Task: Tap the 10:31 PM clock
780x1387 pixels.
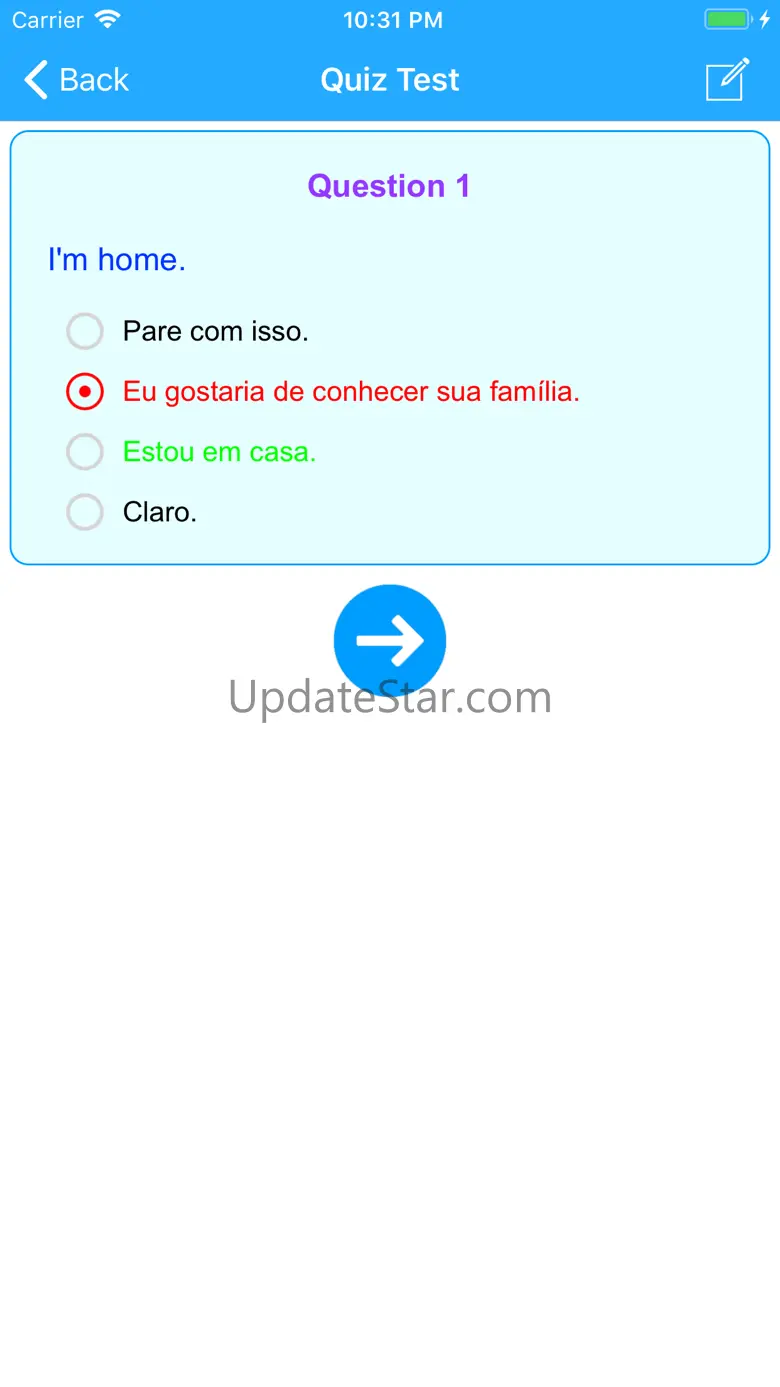Action: [393, 20]
